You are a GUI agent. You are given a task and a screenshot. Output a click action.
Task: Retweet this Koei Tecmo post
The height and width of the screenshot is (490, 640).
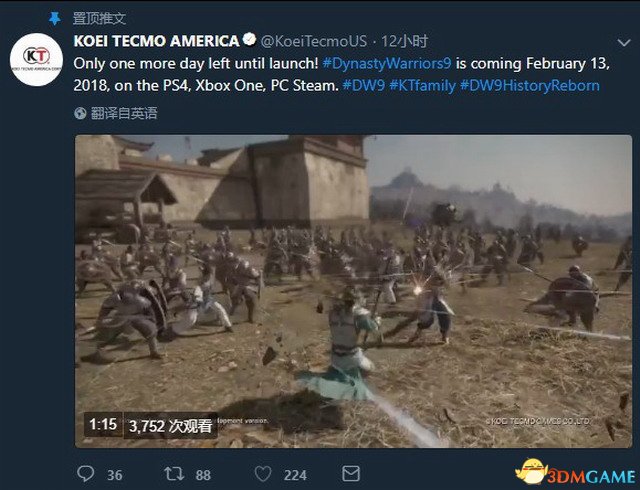174,476
